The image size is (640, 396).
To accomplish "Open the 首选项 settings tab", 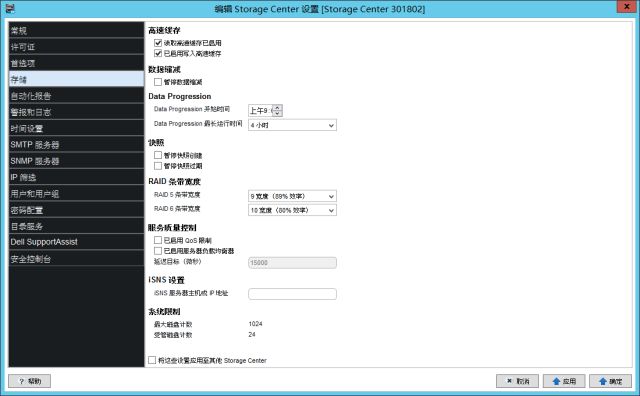I will 76,63.
